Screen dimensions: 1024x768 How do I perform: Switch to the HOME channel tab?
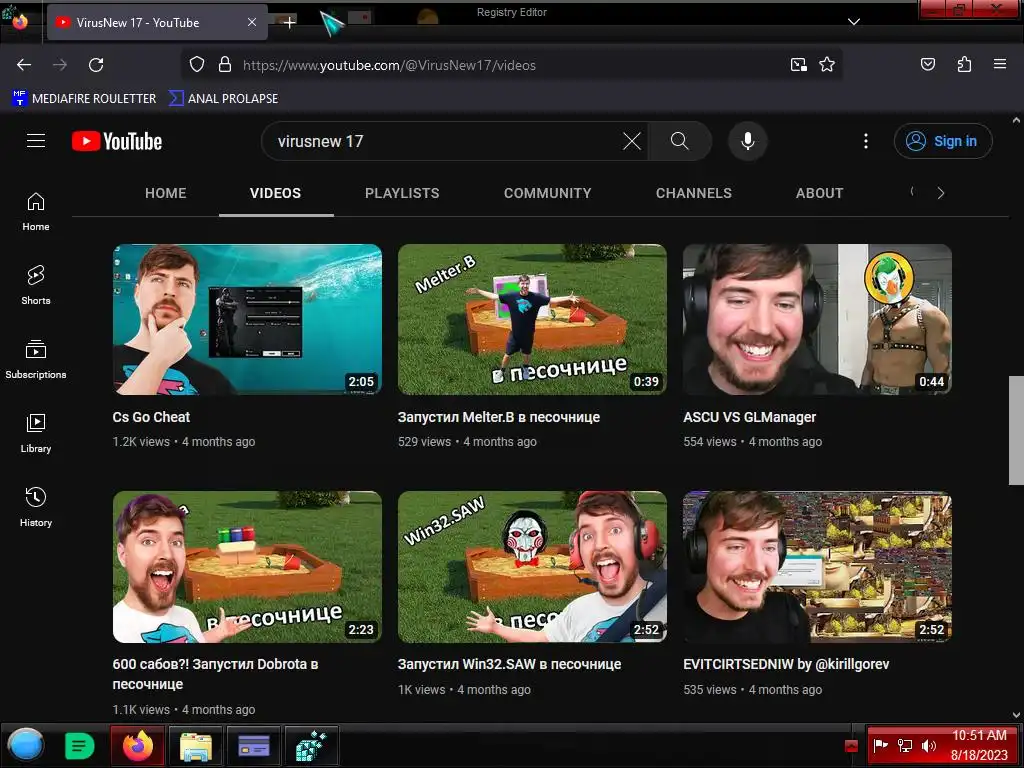[166, 193]
